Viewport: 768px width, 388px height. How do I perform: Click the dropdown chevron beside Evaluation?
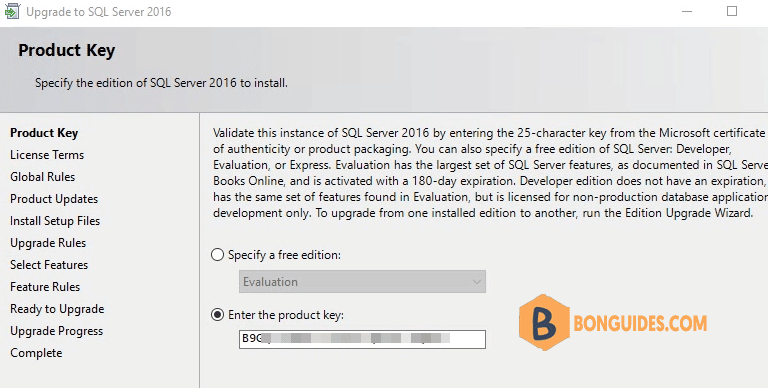click(477, 282)
